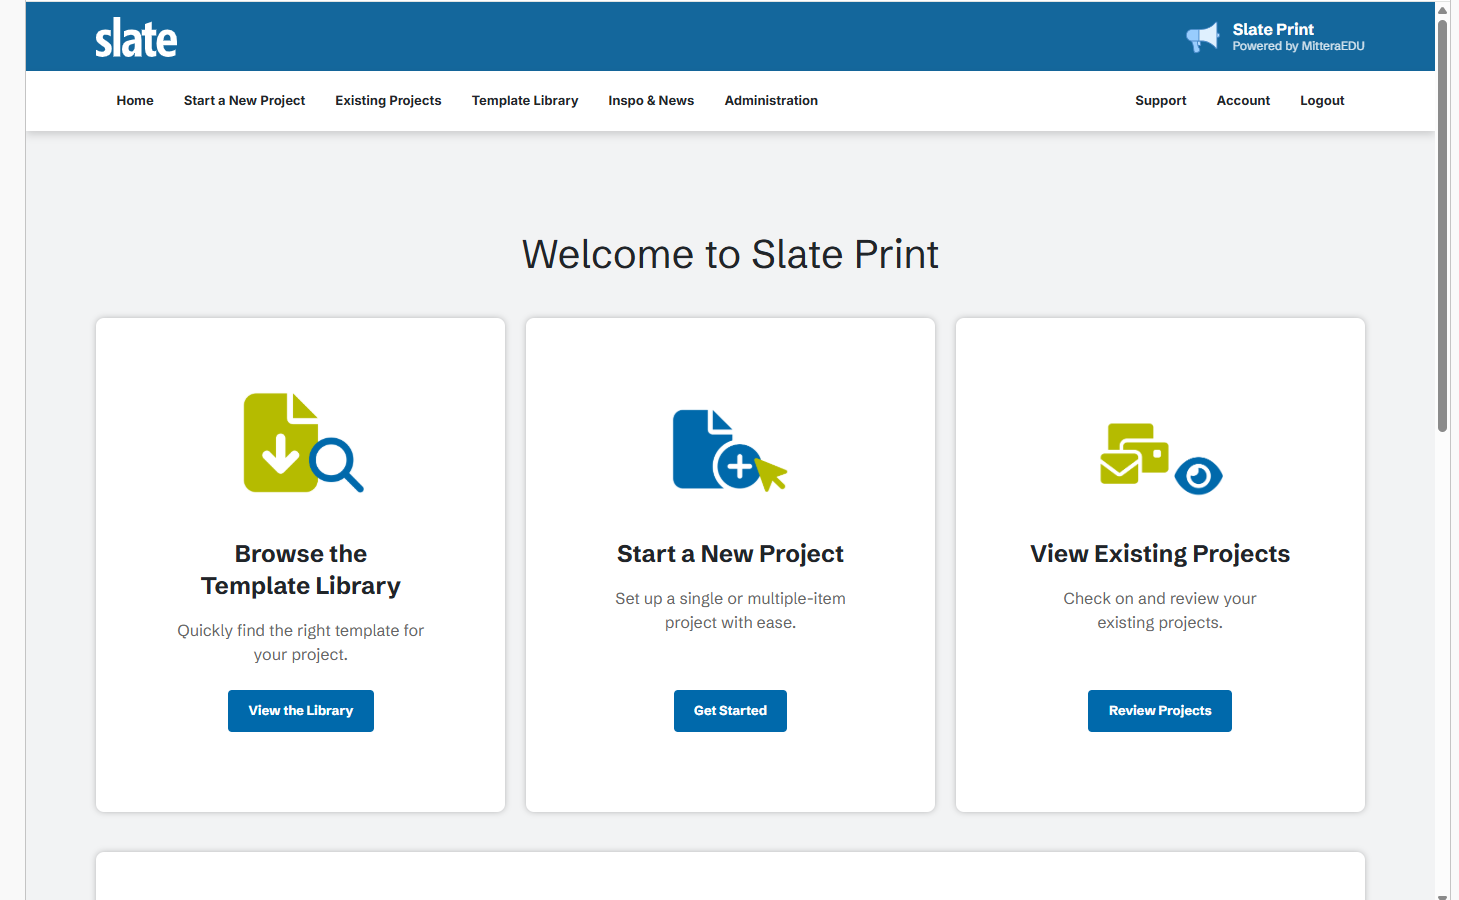Click the Browse the Template Library heading
Viewport: 1459px width, 900px height.
pos(301,570)
